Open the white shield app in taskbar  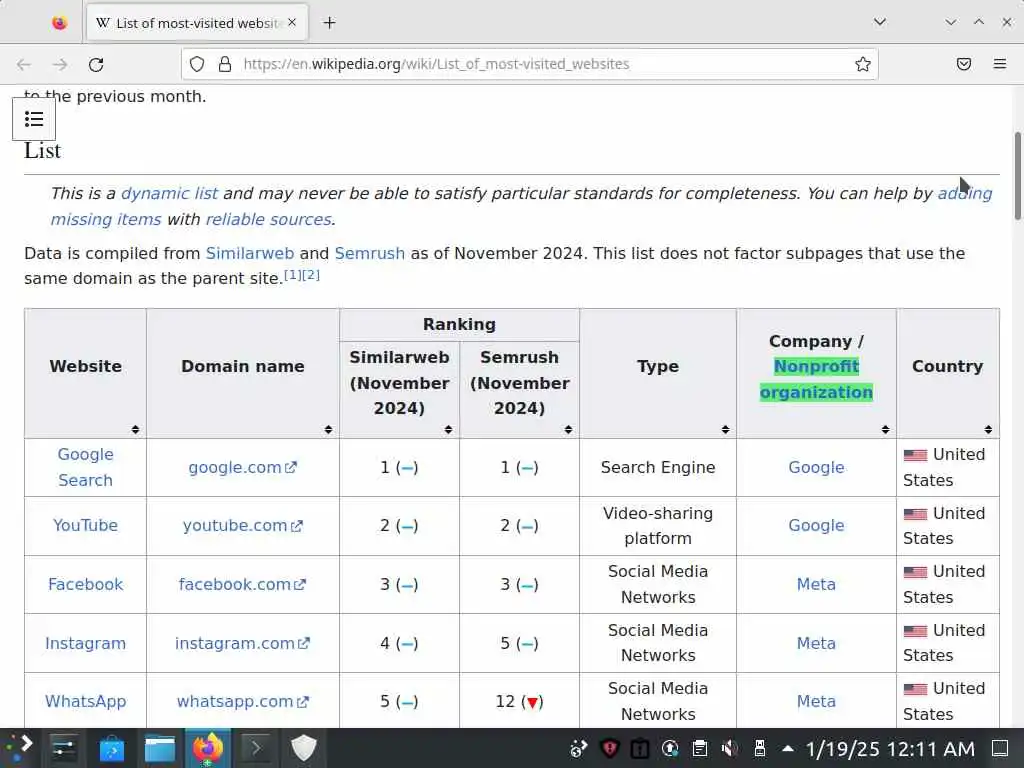click(x=303, y=748)
